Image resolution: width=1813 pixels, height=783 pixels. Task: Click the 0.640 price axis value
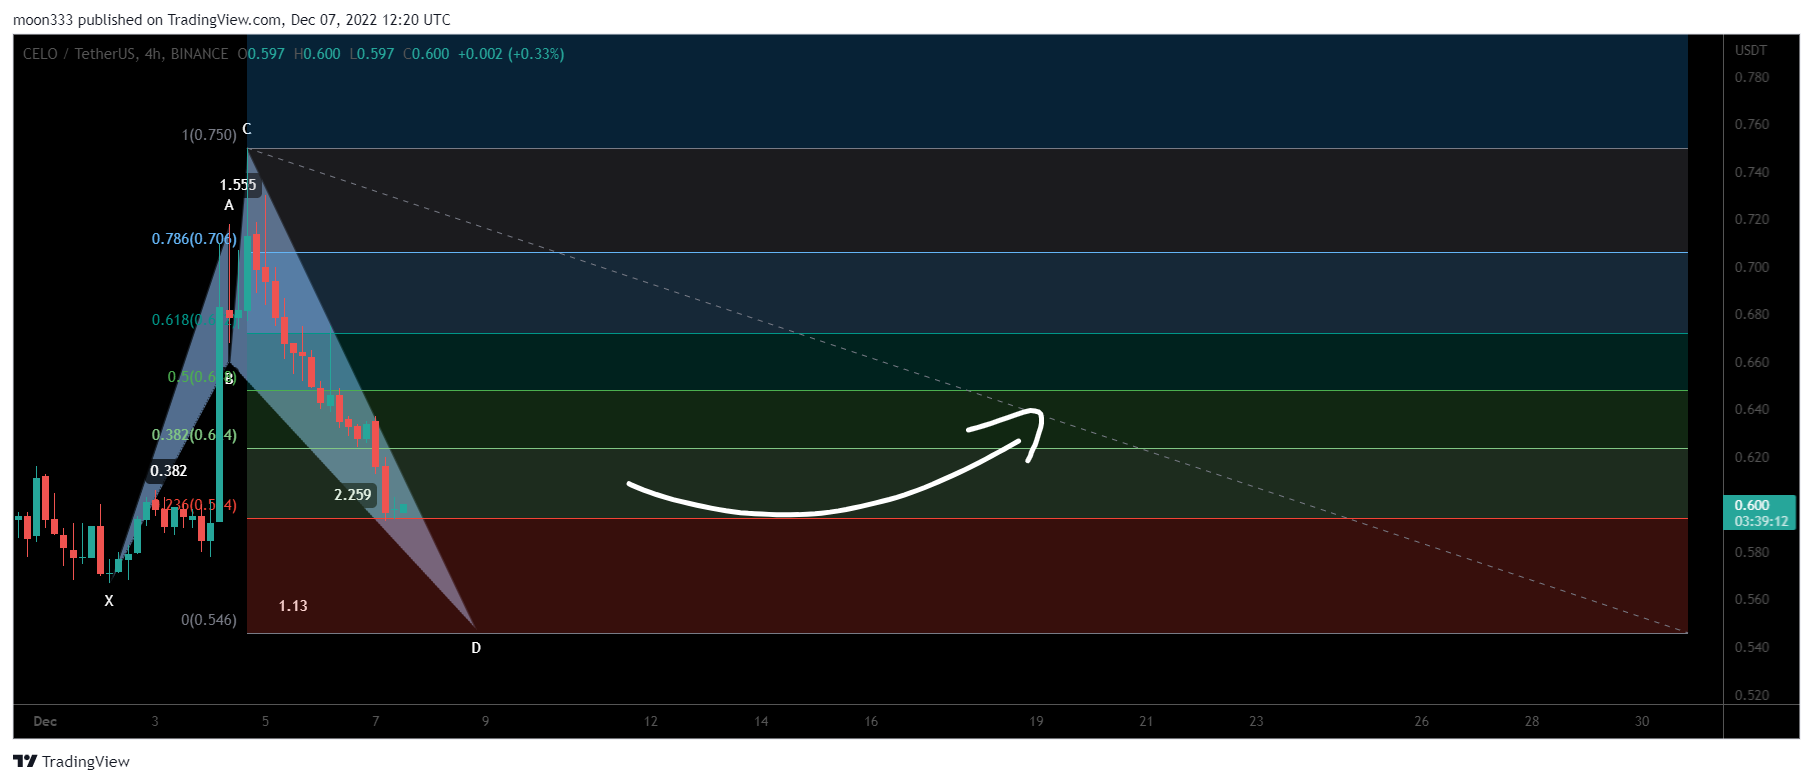1752,409
